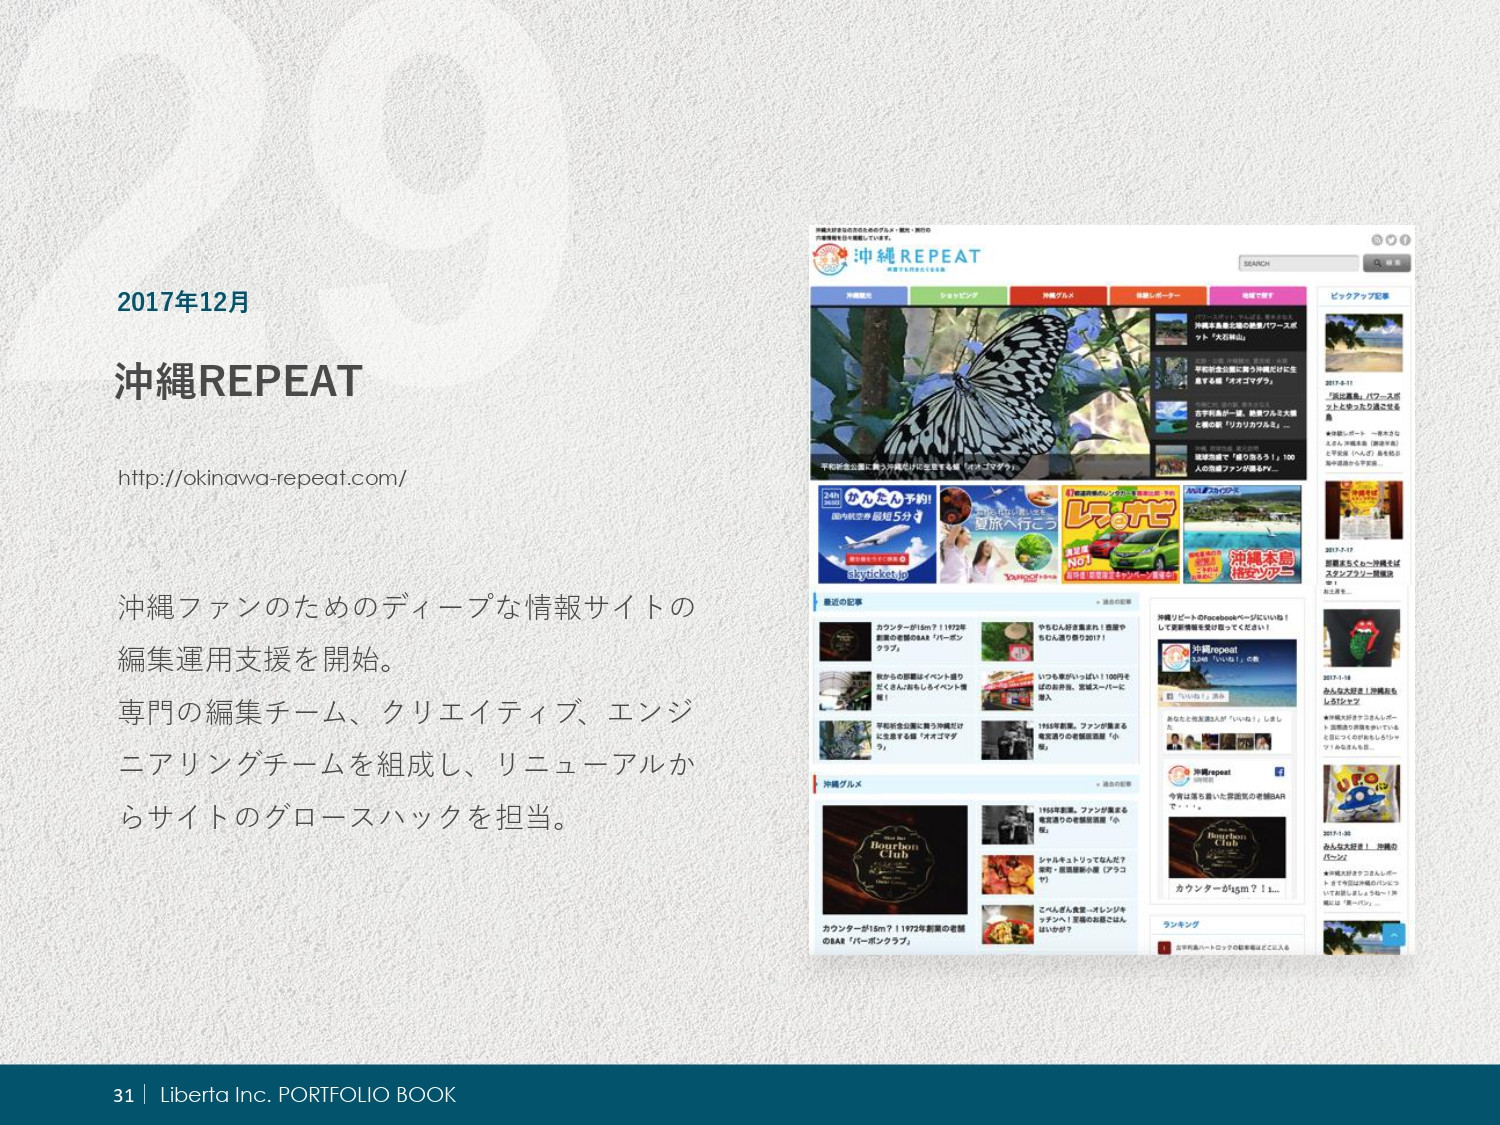The width and height of the screenshot is (1500, 1125).
Task: Click the 沖縄REPEAT round logo emblem
Action: point(830,258)
